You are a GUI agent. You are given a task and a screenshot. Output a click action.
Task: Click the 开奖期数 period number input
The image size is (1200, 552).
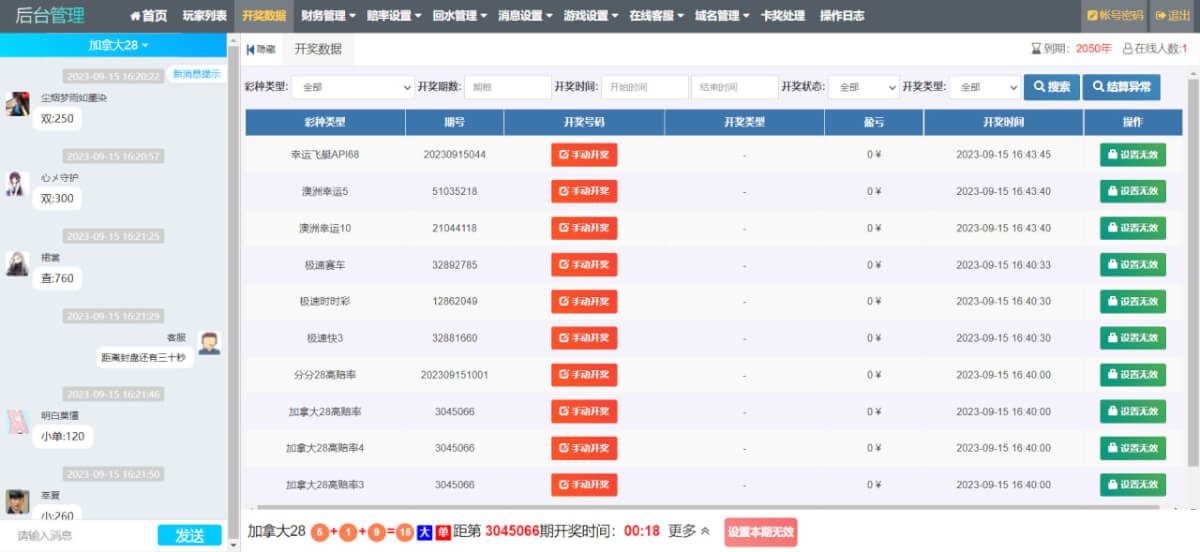pos(508,87)
